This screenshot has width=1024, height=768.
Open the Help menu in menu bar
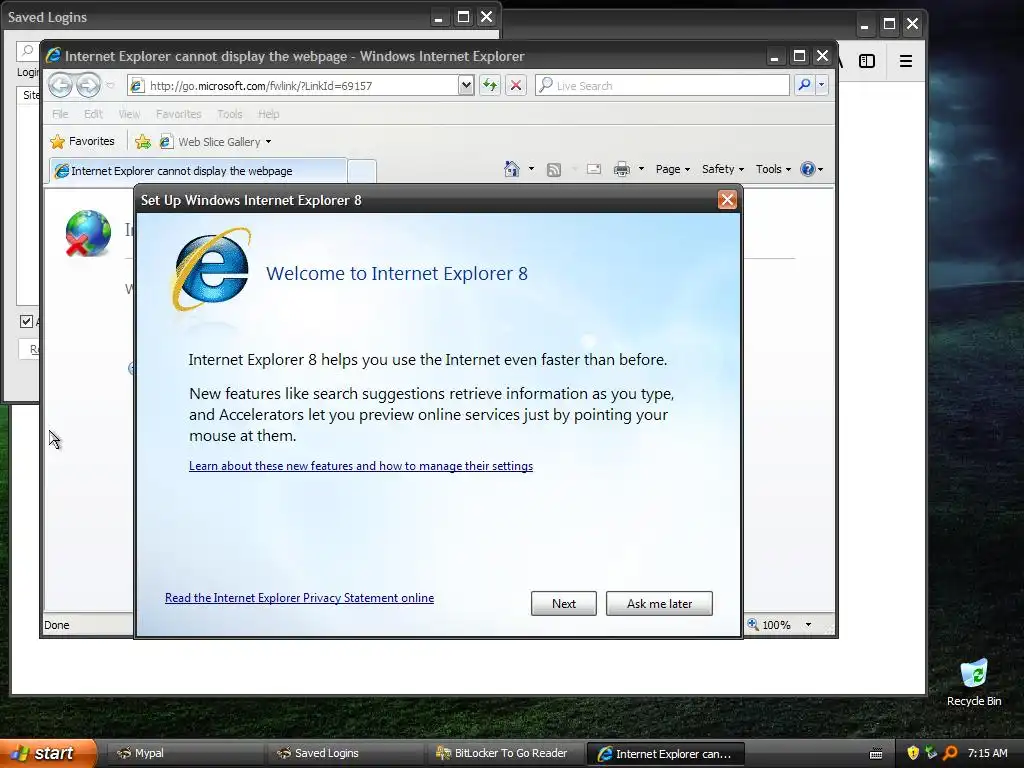point(268,114)
